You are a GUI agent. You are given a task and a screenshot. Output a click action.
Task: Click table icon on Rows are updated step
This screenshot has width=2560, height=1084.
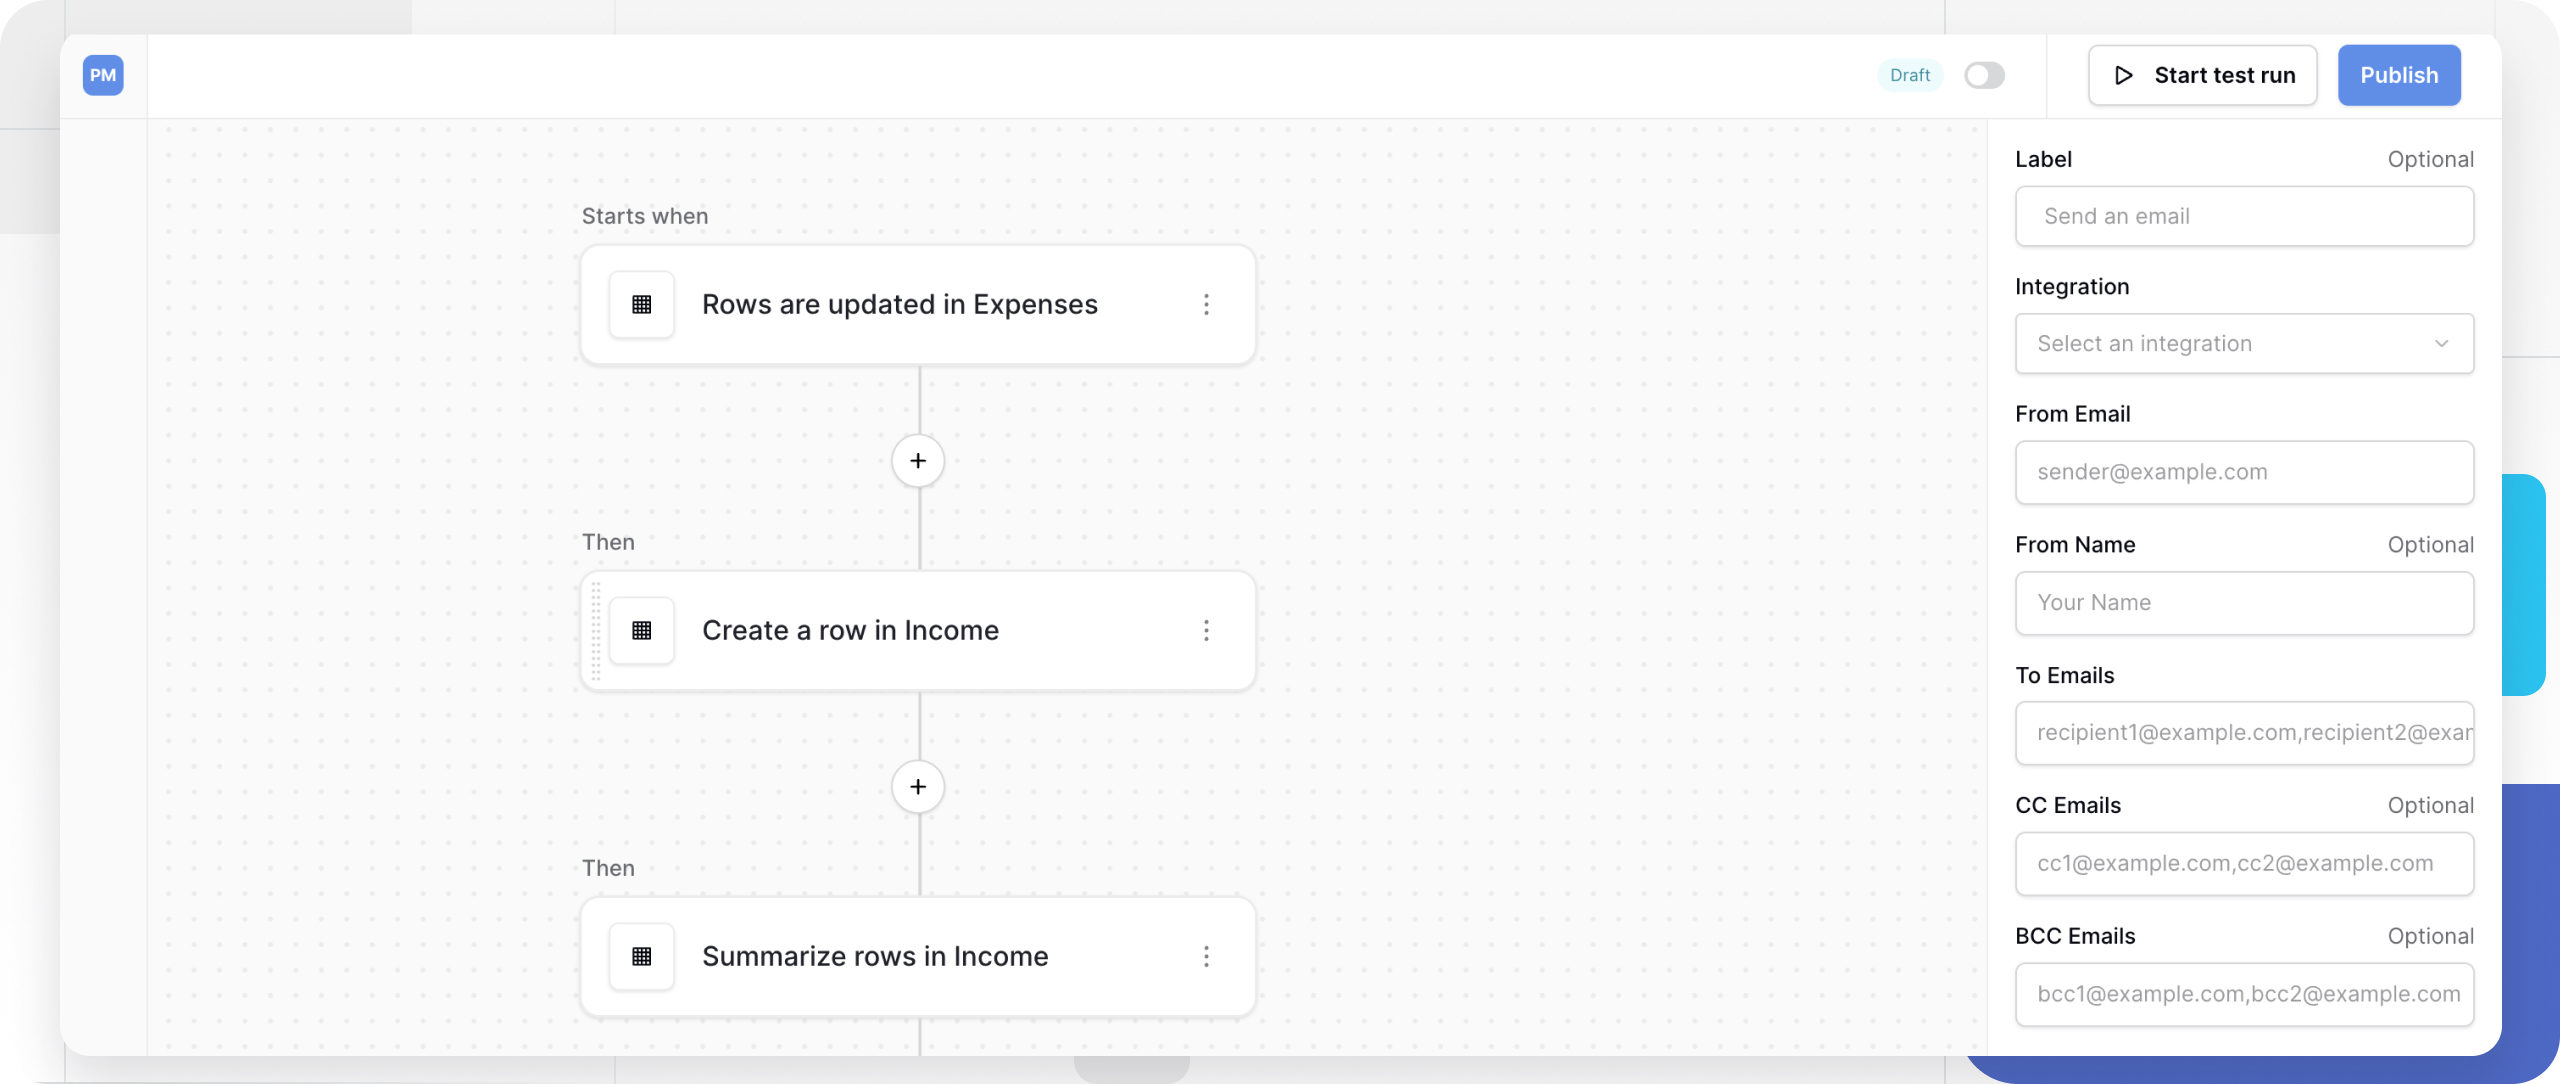(x=642, y=304)
